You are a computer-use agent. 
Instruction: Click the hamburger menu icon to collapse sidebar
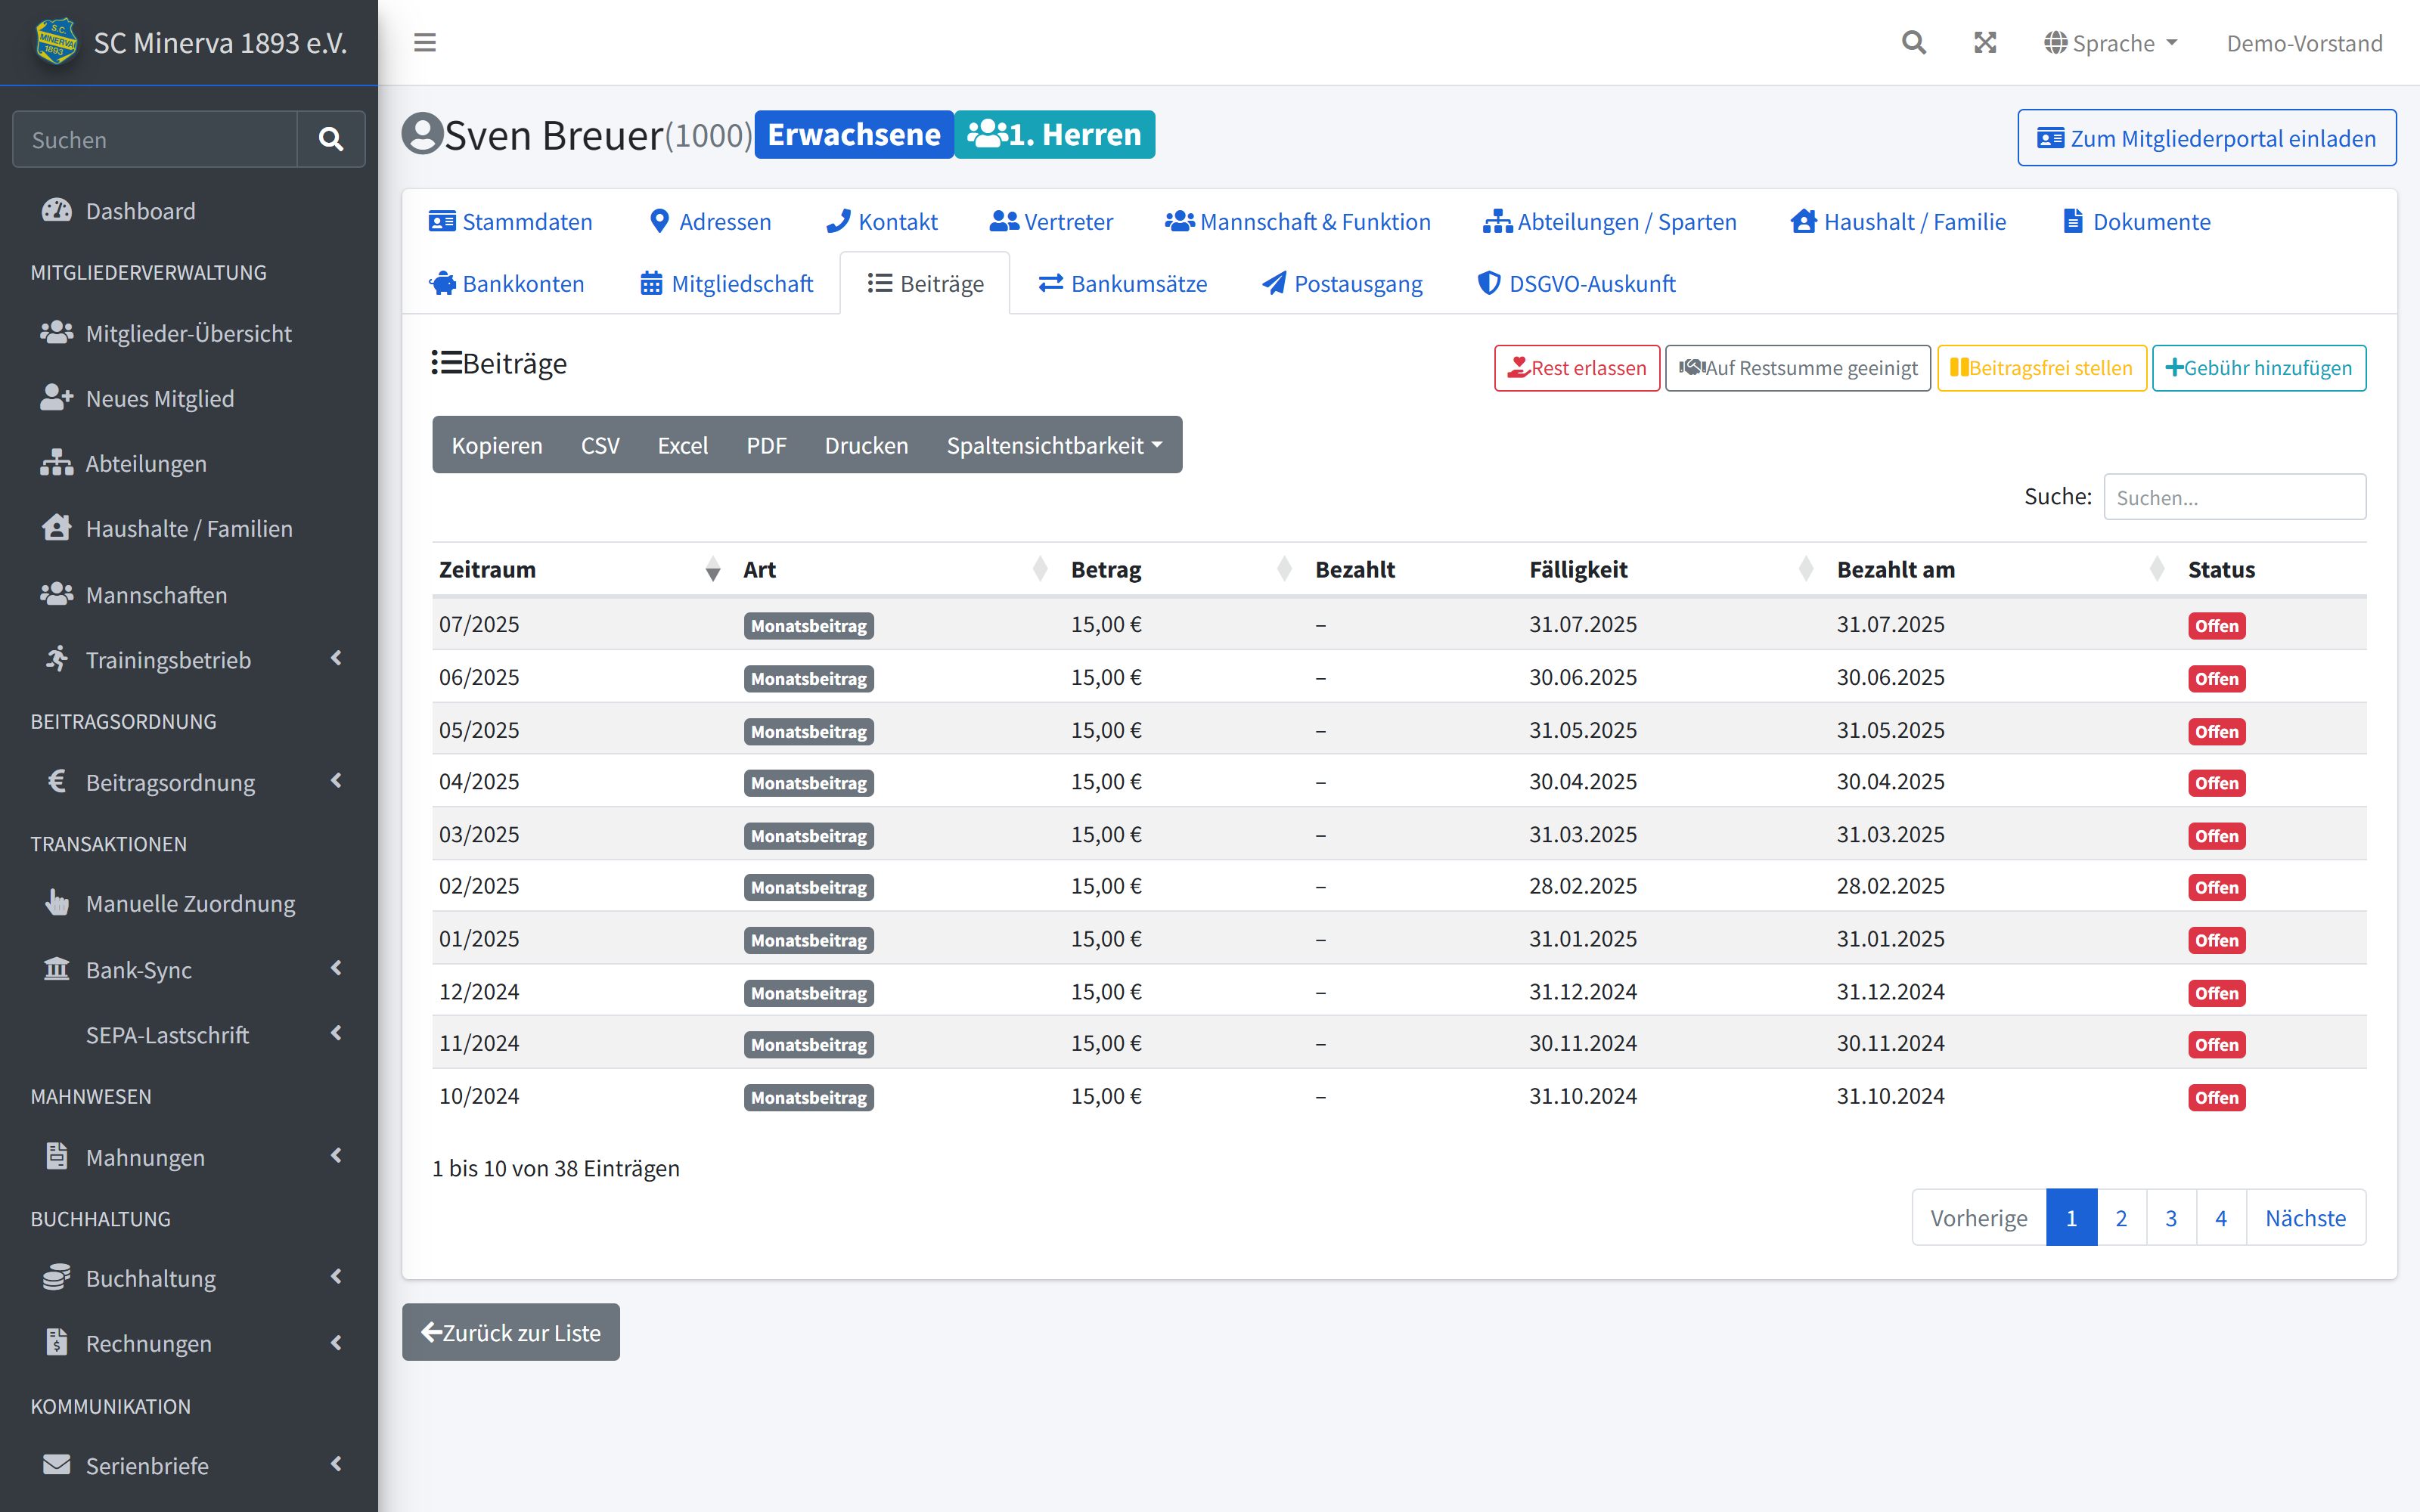point(425,42)
